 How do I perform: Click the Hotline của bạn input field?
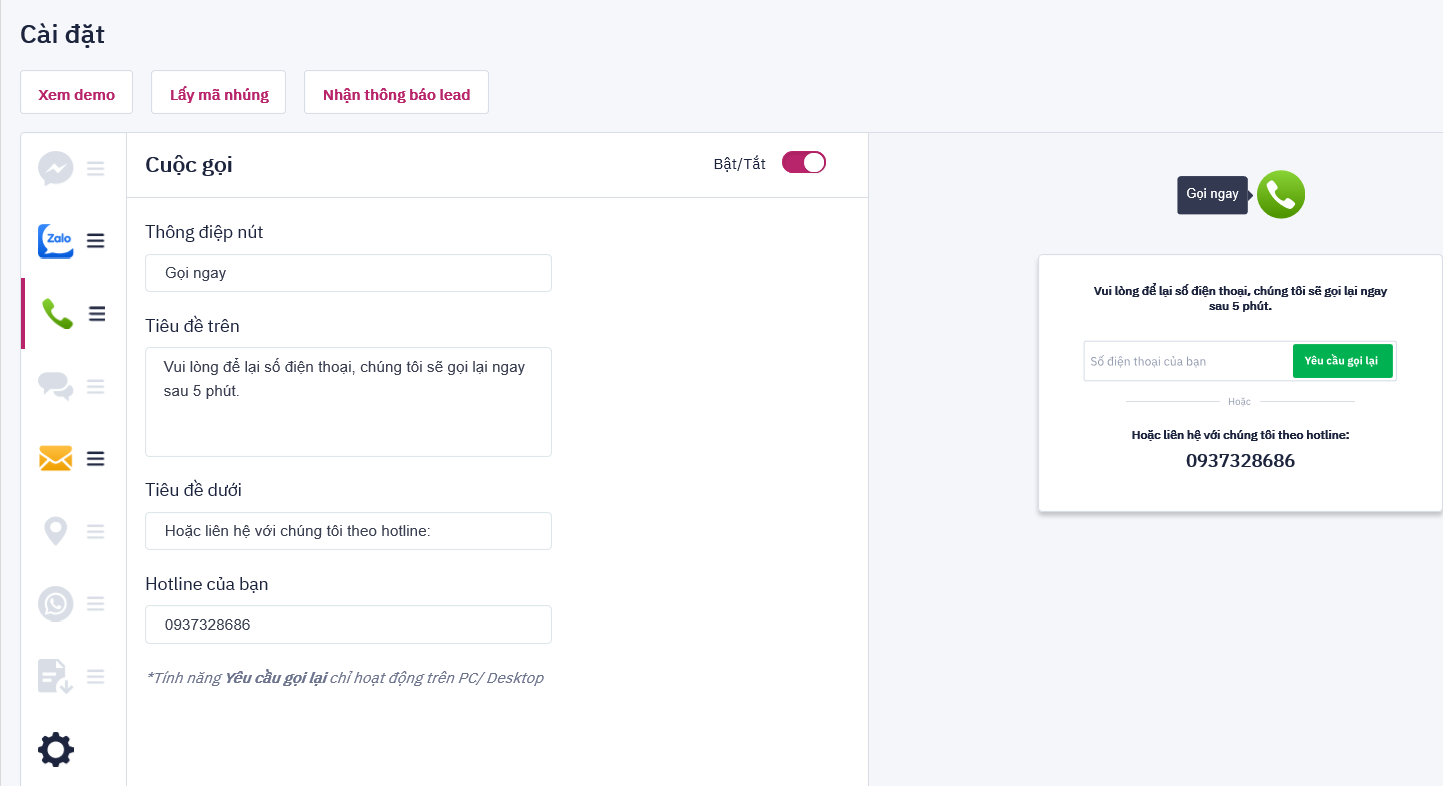[348, 625]
